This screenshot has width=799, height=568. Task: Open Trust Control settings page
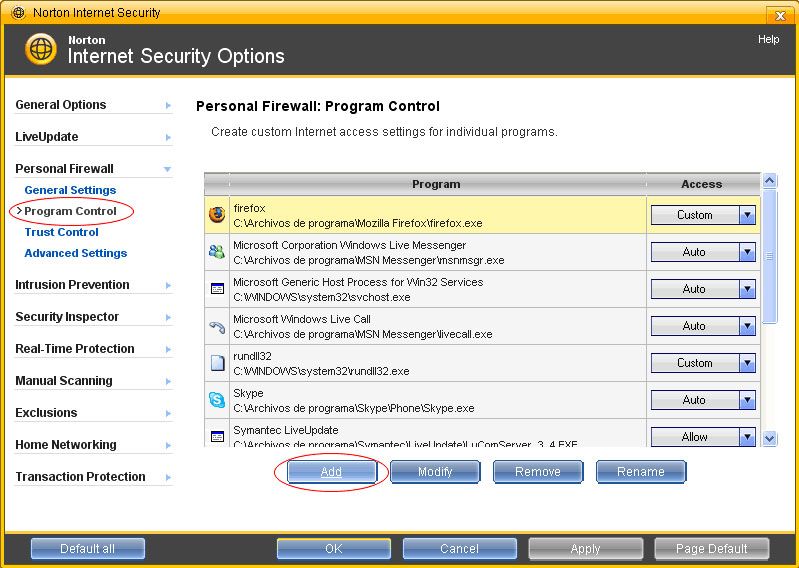click(61, 232)
